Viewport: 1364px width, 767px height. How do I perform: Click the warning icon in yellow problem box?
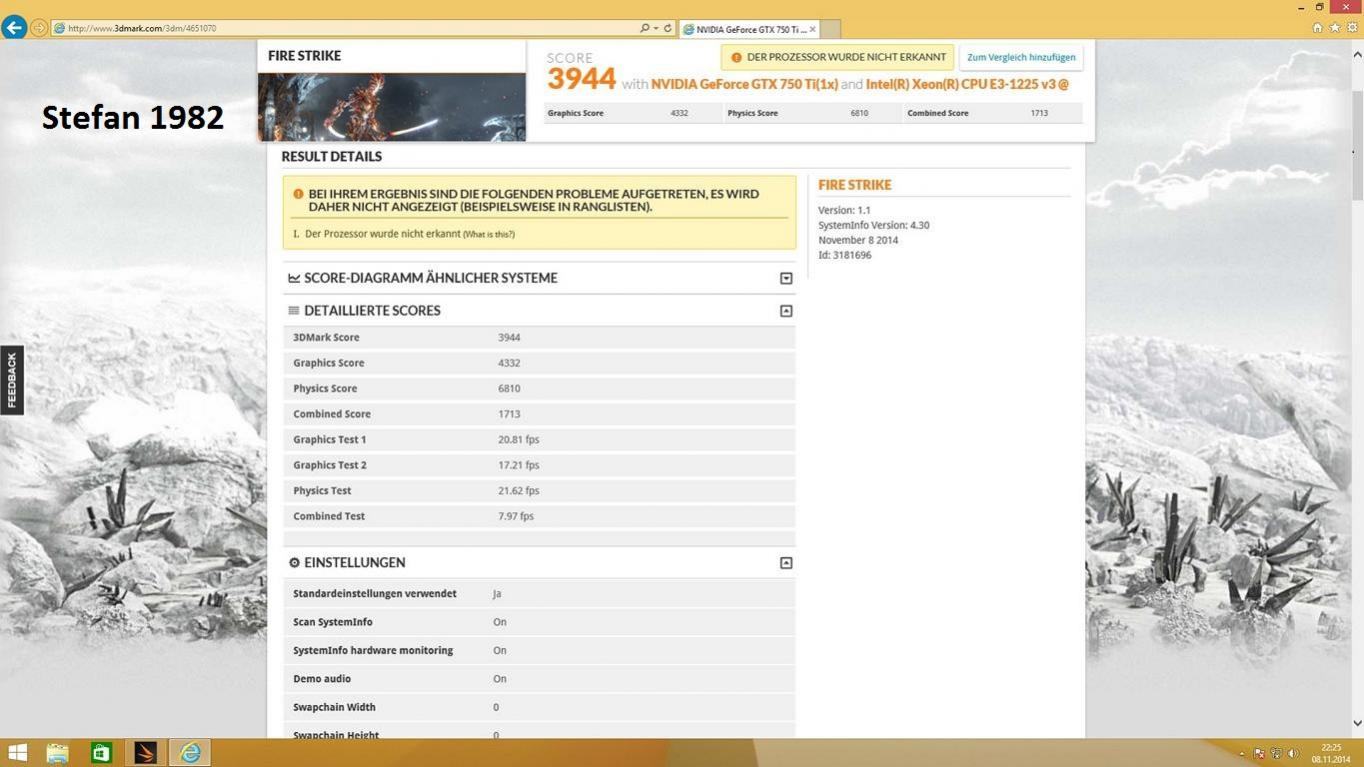298,194
